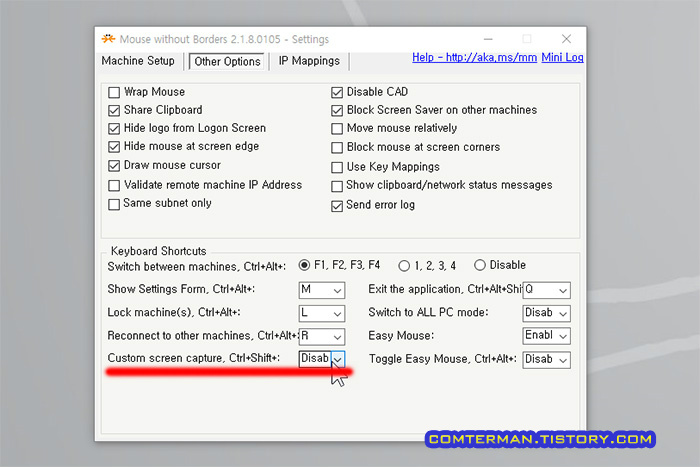
Task: Click the 'Easy Mouse:' label
Action: pos(401,336)
